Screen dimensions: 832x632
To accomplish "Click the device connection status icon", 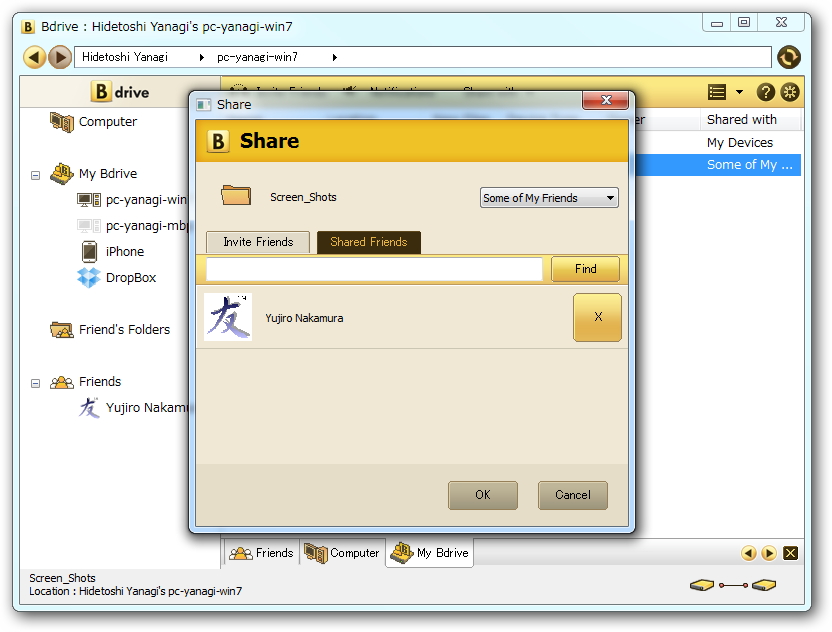I will (733, 585).
